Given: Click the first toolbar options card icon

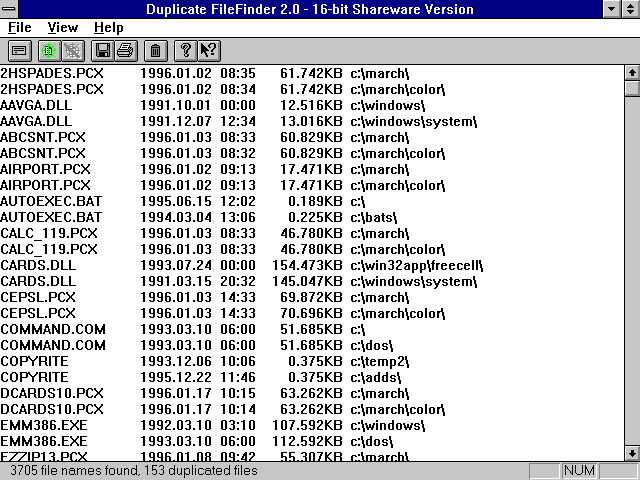Looking at the screenshot, I should click(20, 49).
